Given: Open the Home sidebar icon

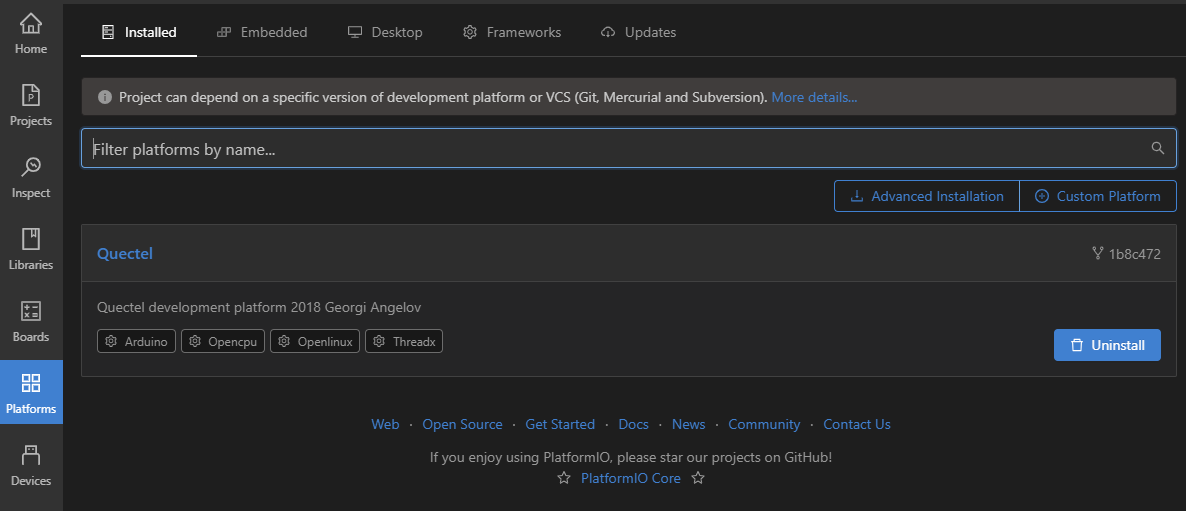Looking at the screenshot, I should click(31, 33).
